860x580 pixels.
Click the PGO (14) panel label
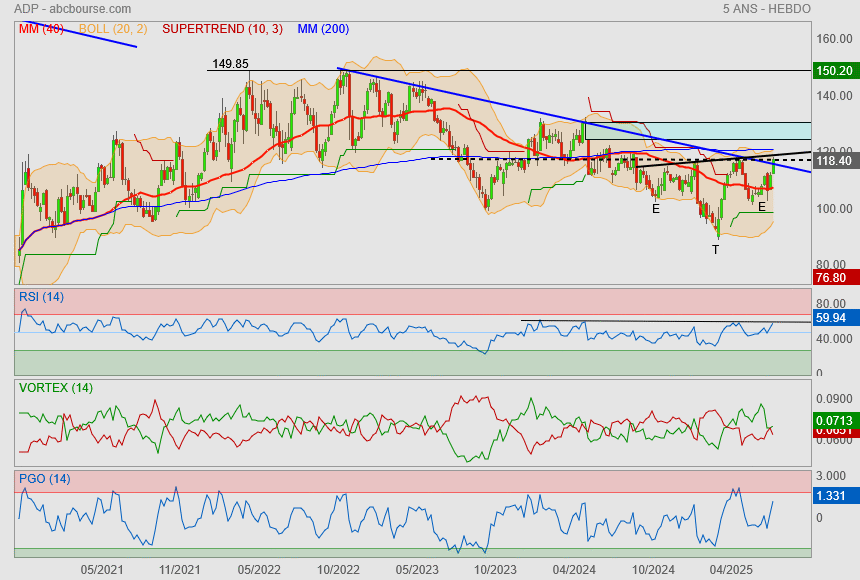44,478
